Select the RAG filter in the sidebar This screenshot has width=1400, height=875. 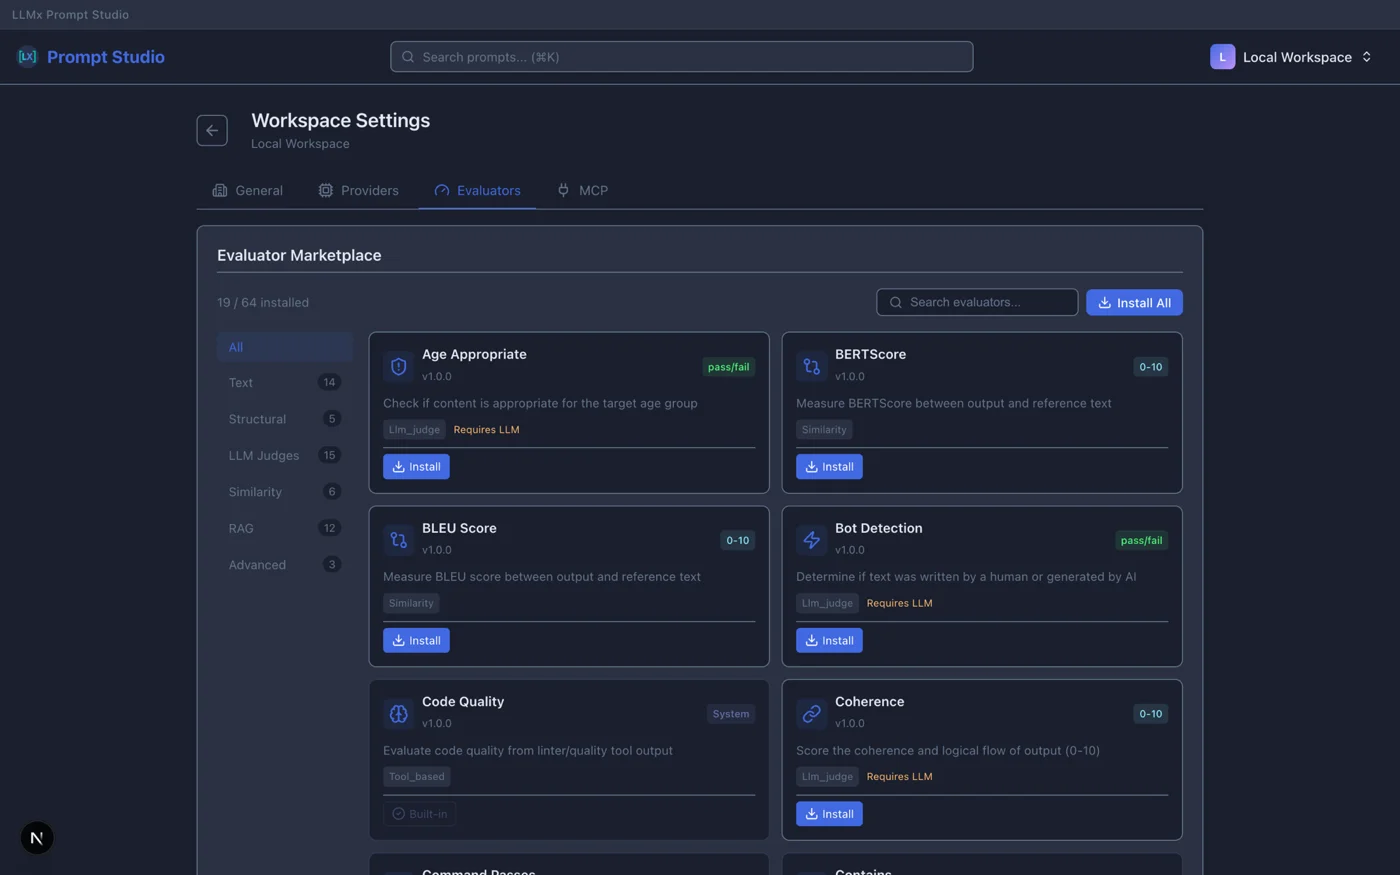click(x=241, y=528)
